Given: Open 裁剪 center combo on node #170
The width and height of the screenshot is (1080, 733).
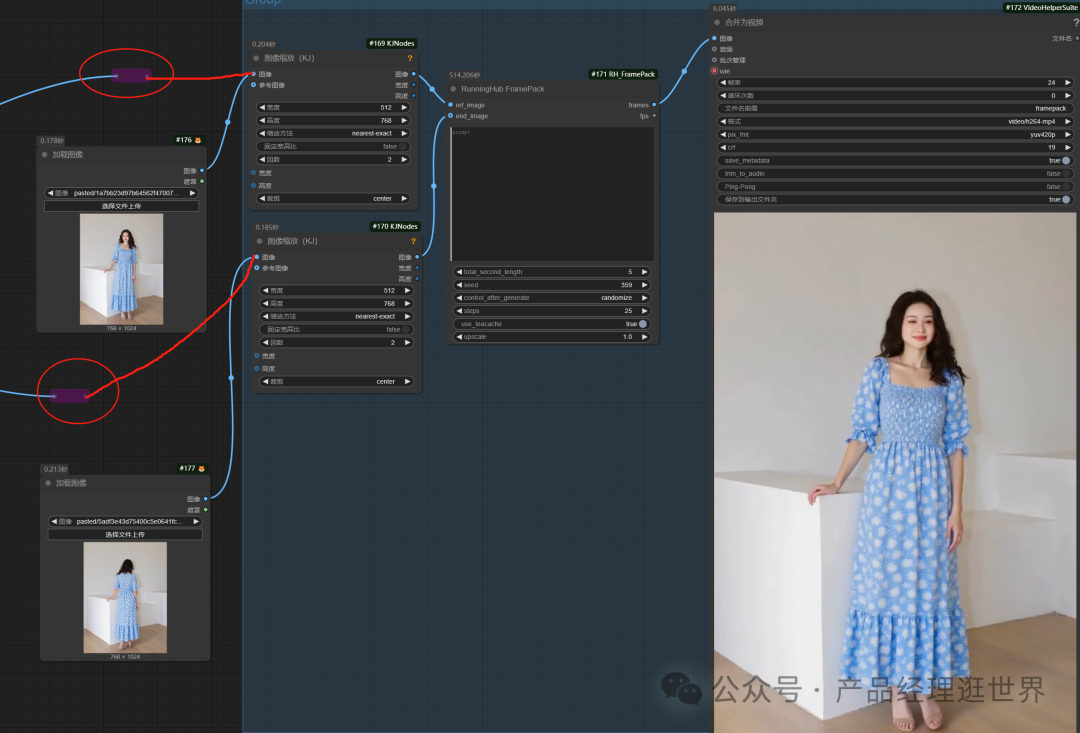Looking at the screenshot, I should (336, 382).
